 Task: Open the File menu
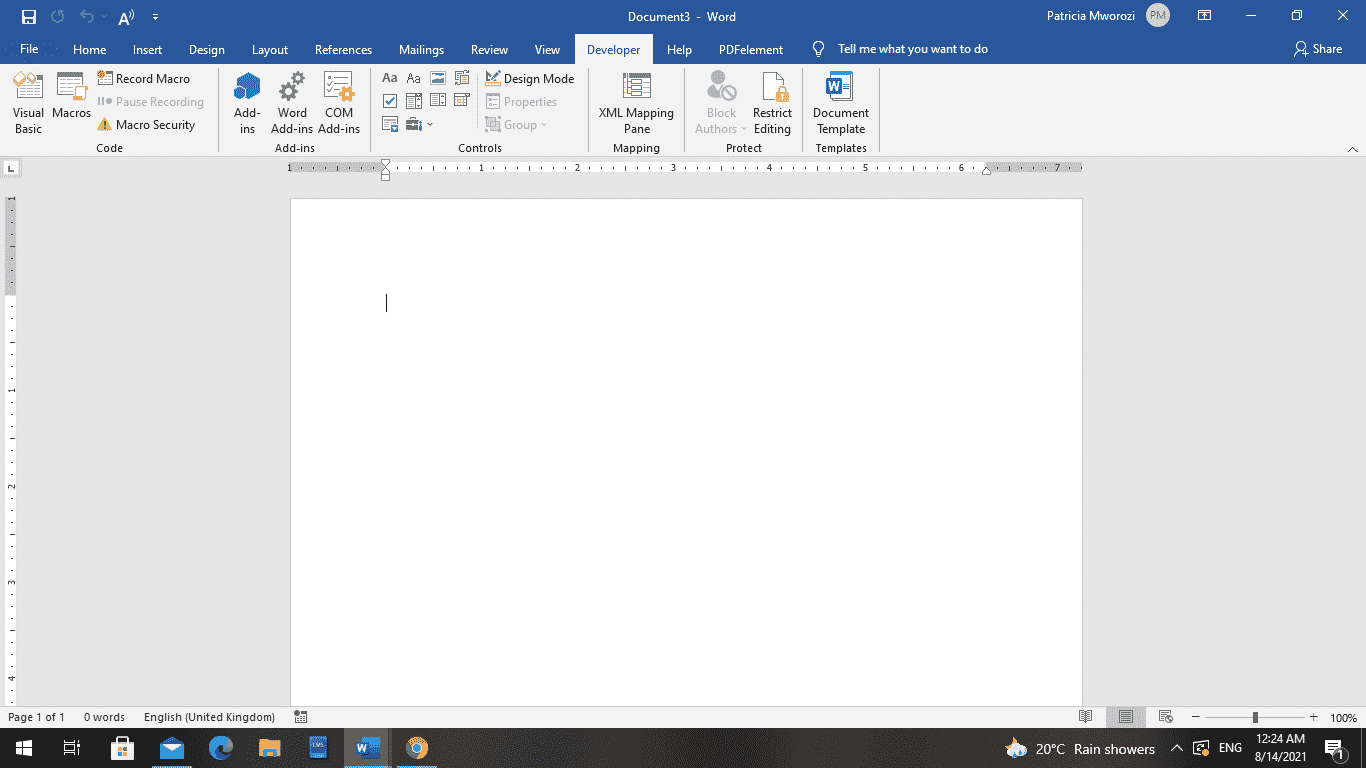[x=29, y=49]
